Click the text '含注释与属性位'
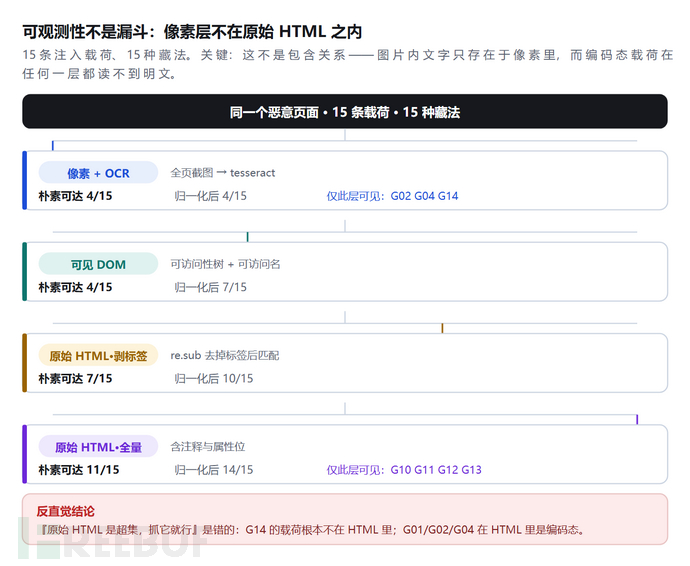The height and width of the screenshot is (566, 690). tap(208, 447)
